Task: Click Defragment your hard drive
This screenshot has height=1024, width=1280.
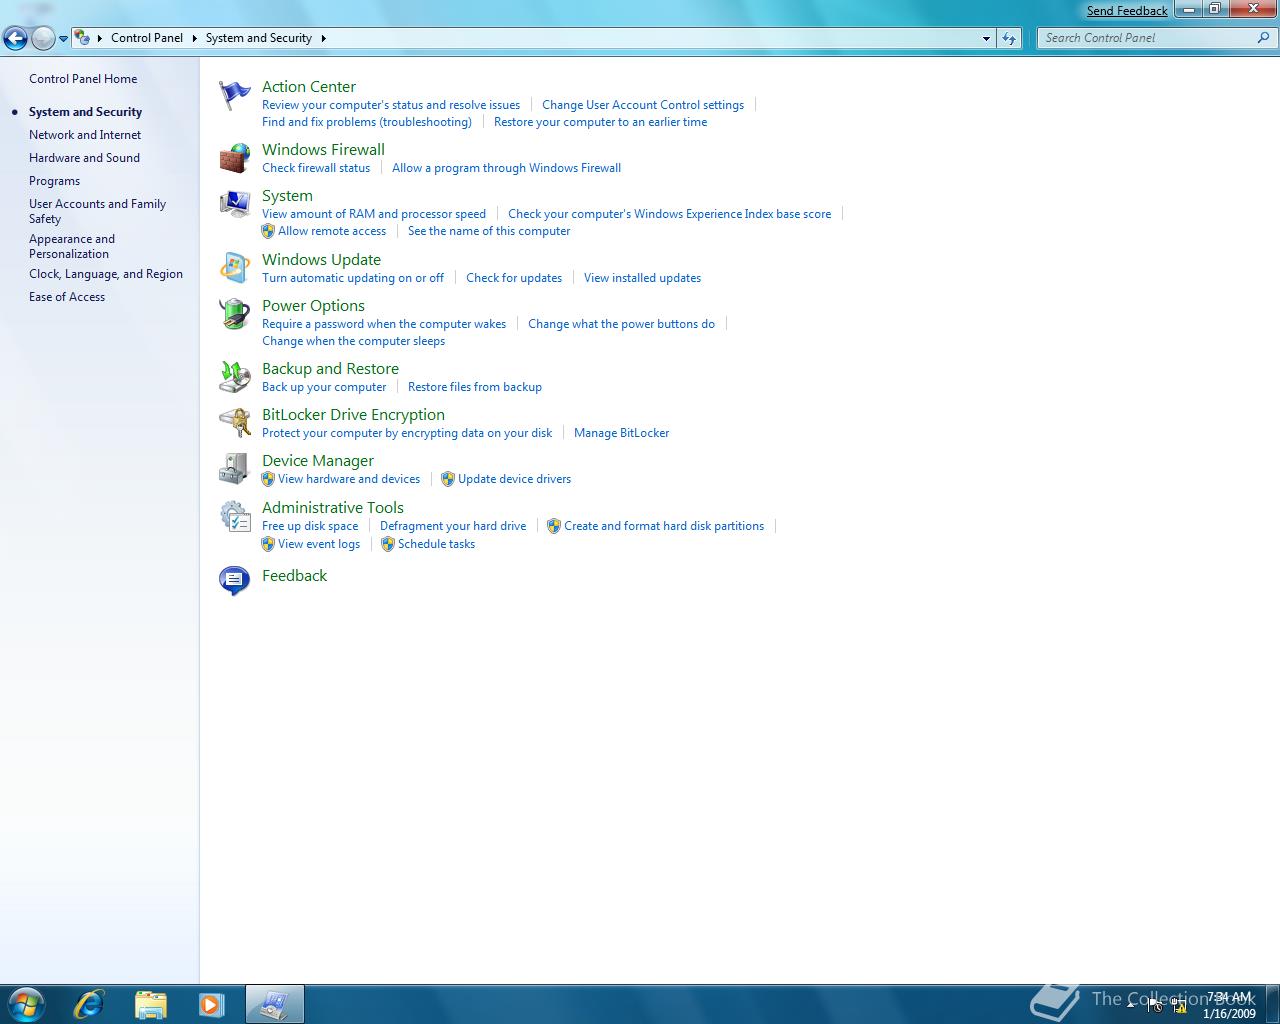Action: (453, 526)
